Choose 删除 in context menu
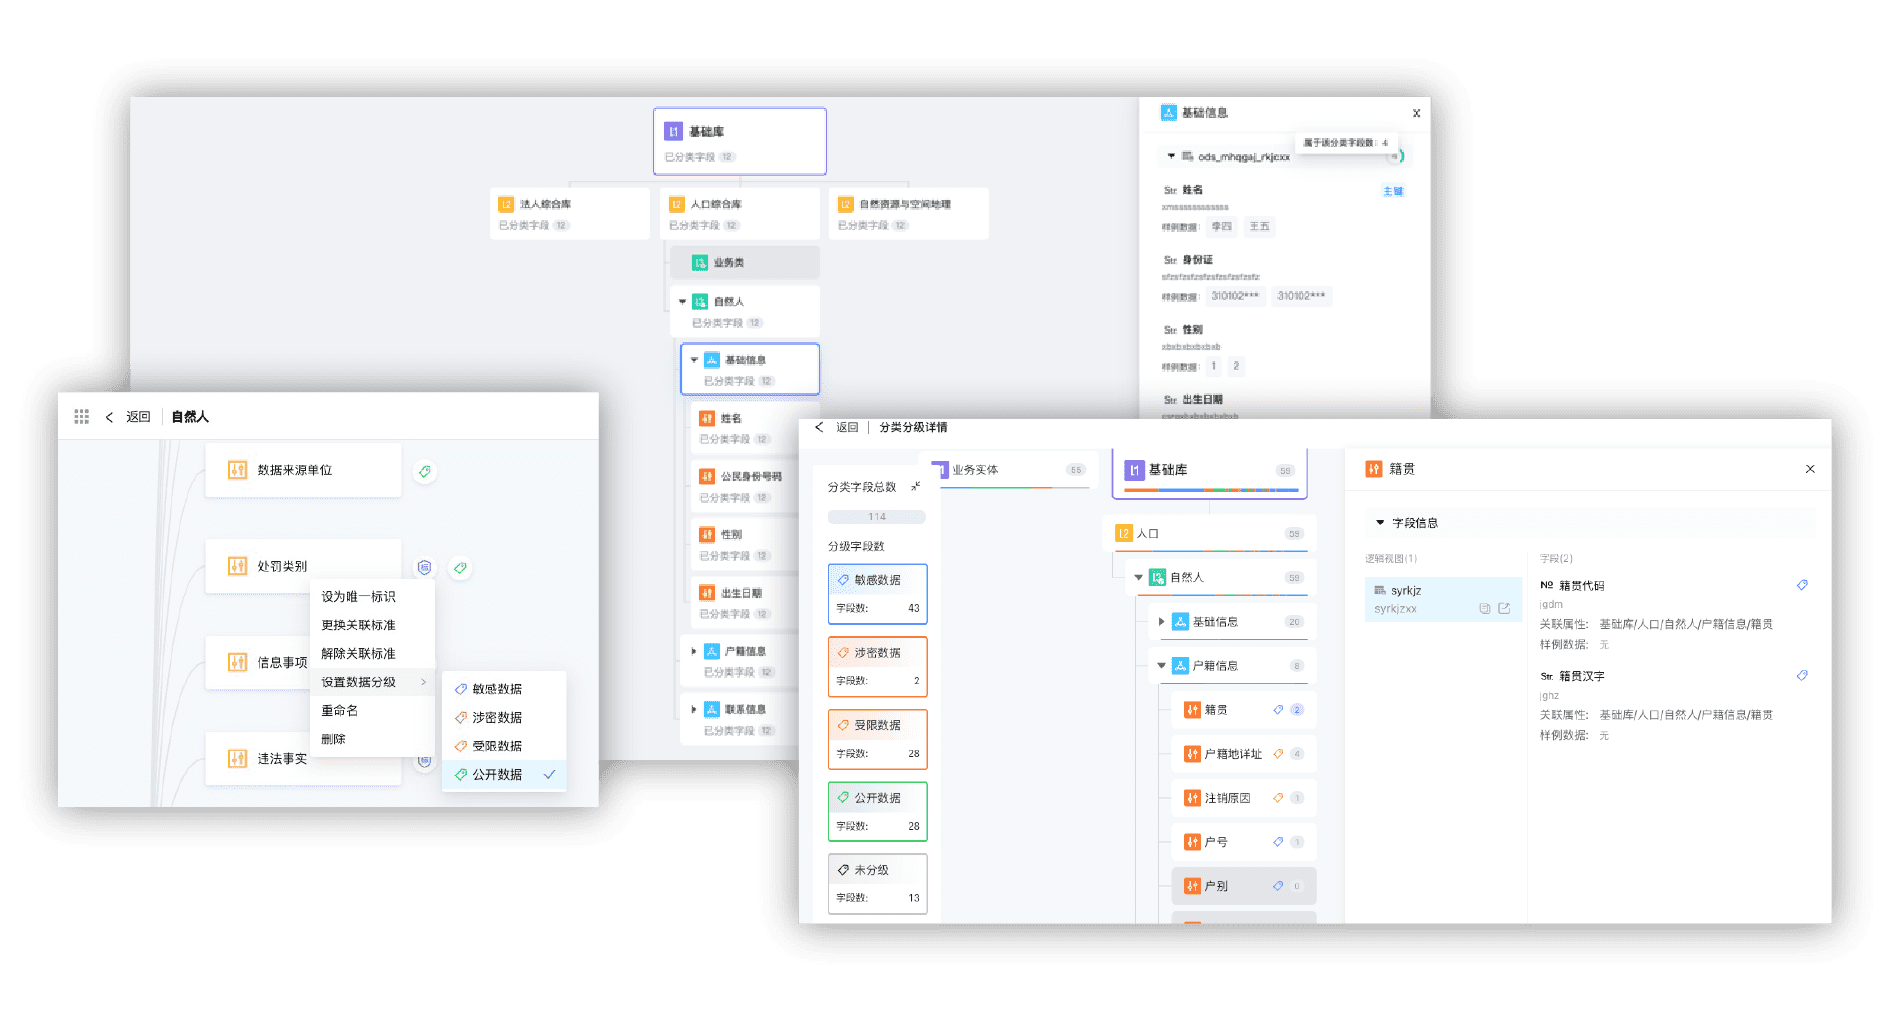The height and width of the screenshot is (1020, 1890). coord(372,739)
